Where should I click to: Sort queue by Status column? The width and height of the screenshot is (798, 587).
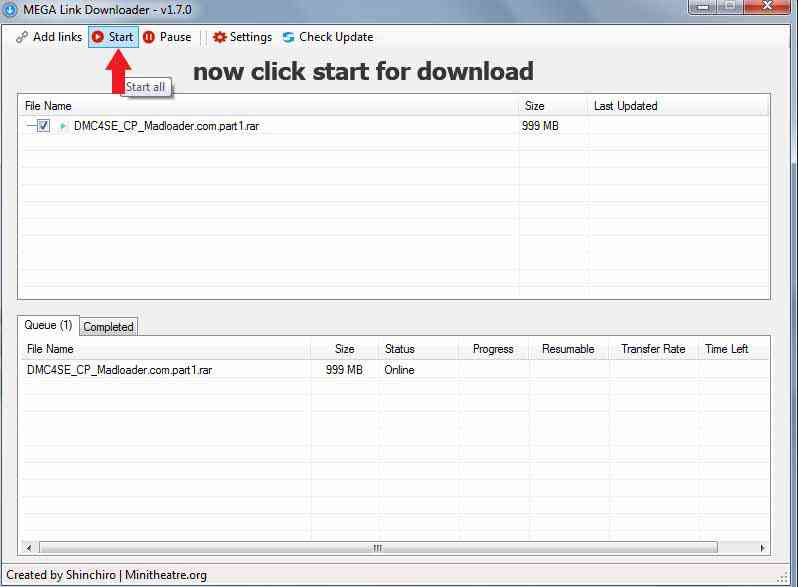(x=419, y=349)
